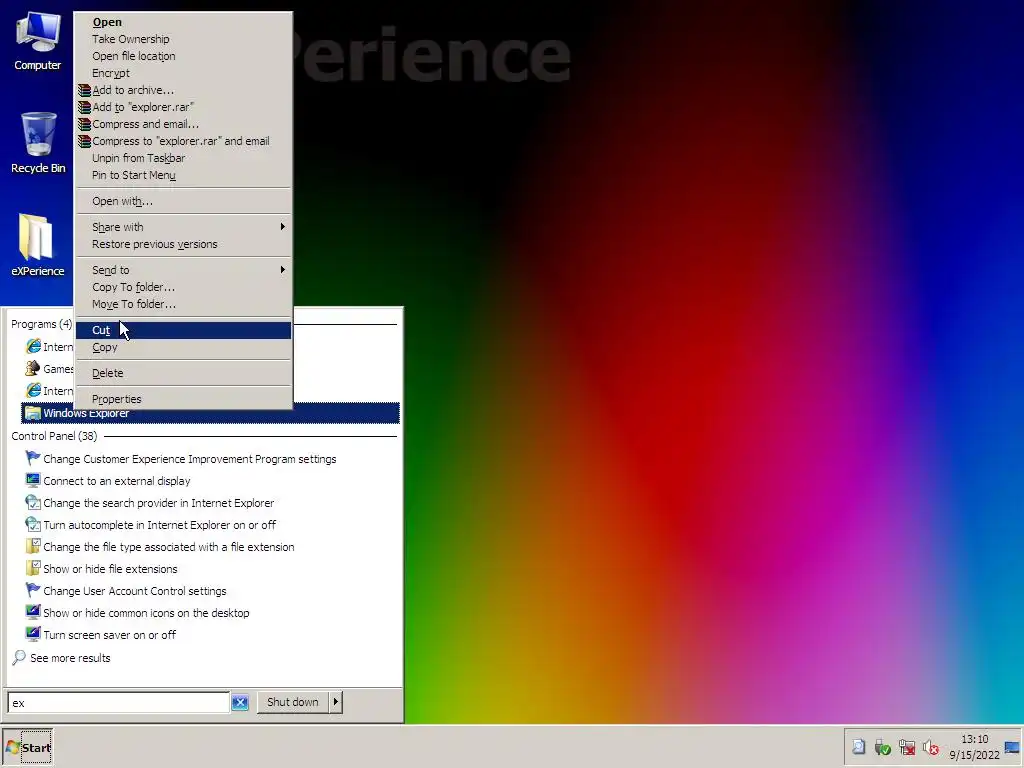Click the flag icon beside Customer Experience Improvement settings
Screen dimensions: 1024x768
[33, 458]
